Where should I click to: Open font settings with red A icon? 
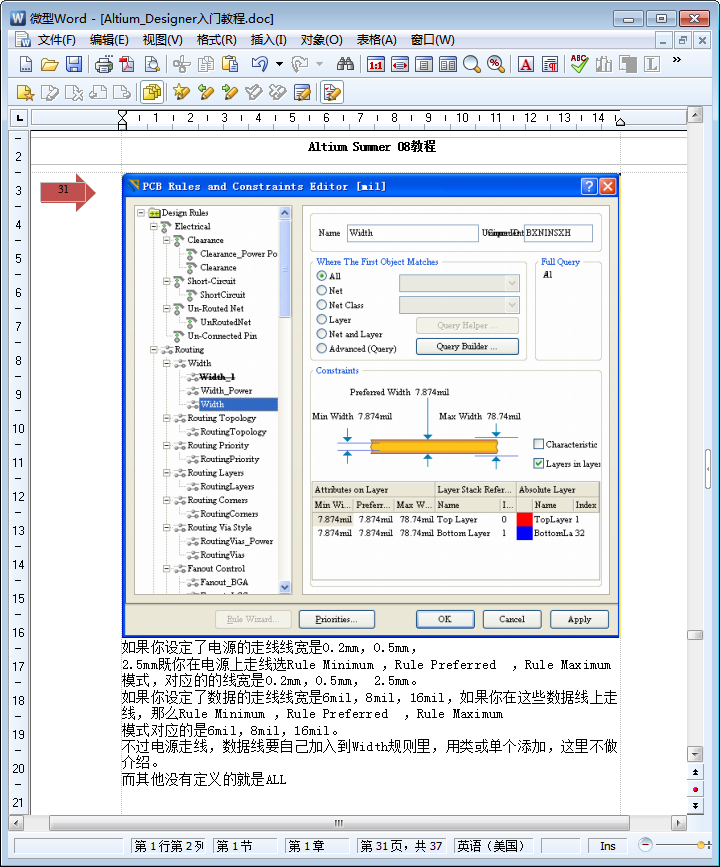(525, 65)
